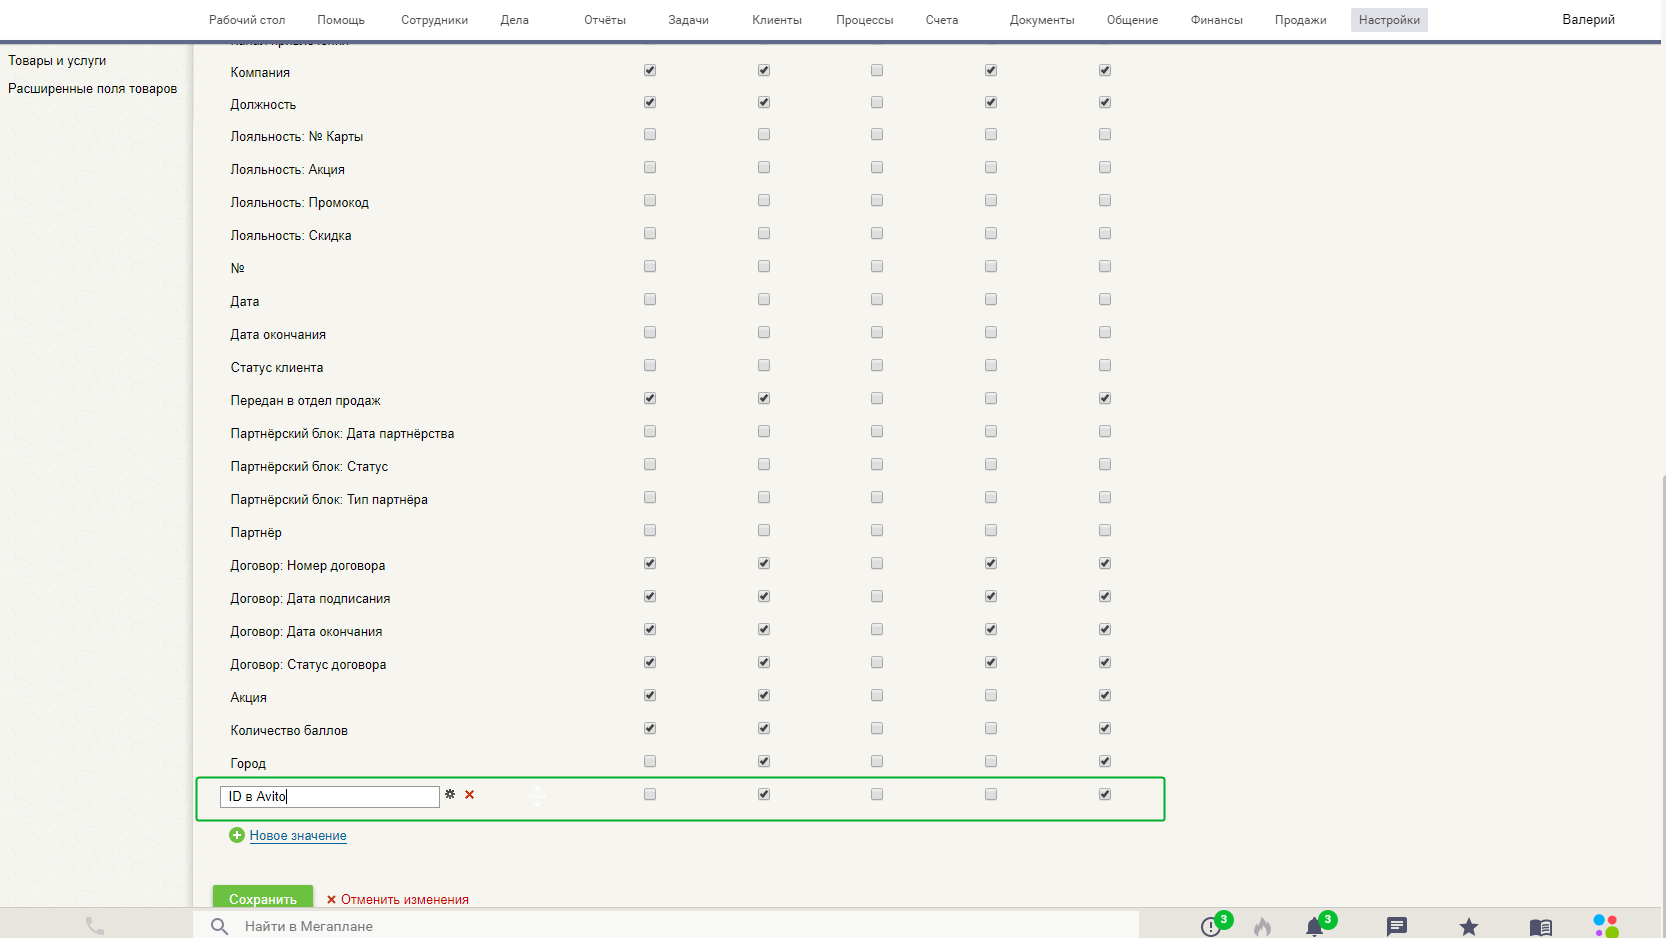The image size is (1666, 938).
Task: Check Партнёр row third-column checkbox
Action: point(877,530)
